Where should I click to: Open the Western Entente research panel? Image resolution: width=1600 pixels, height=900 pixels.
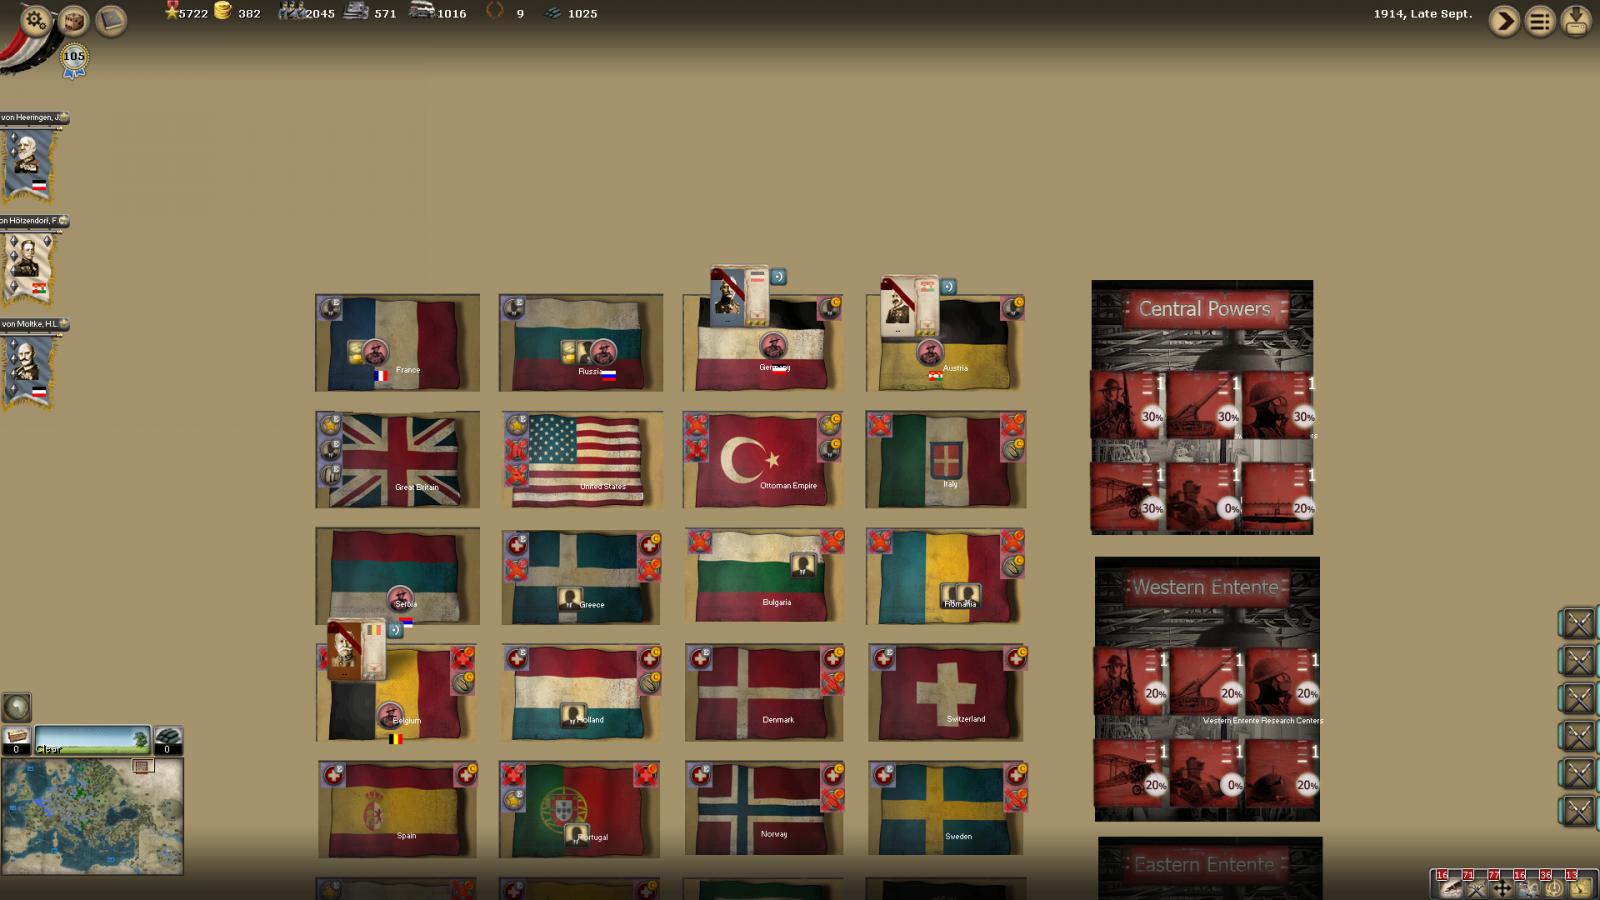pos(1206,587)
